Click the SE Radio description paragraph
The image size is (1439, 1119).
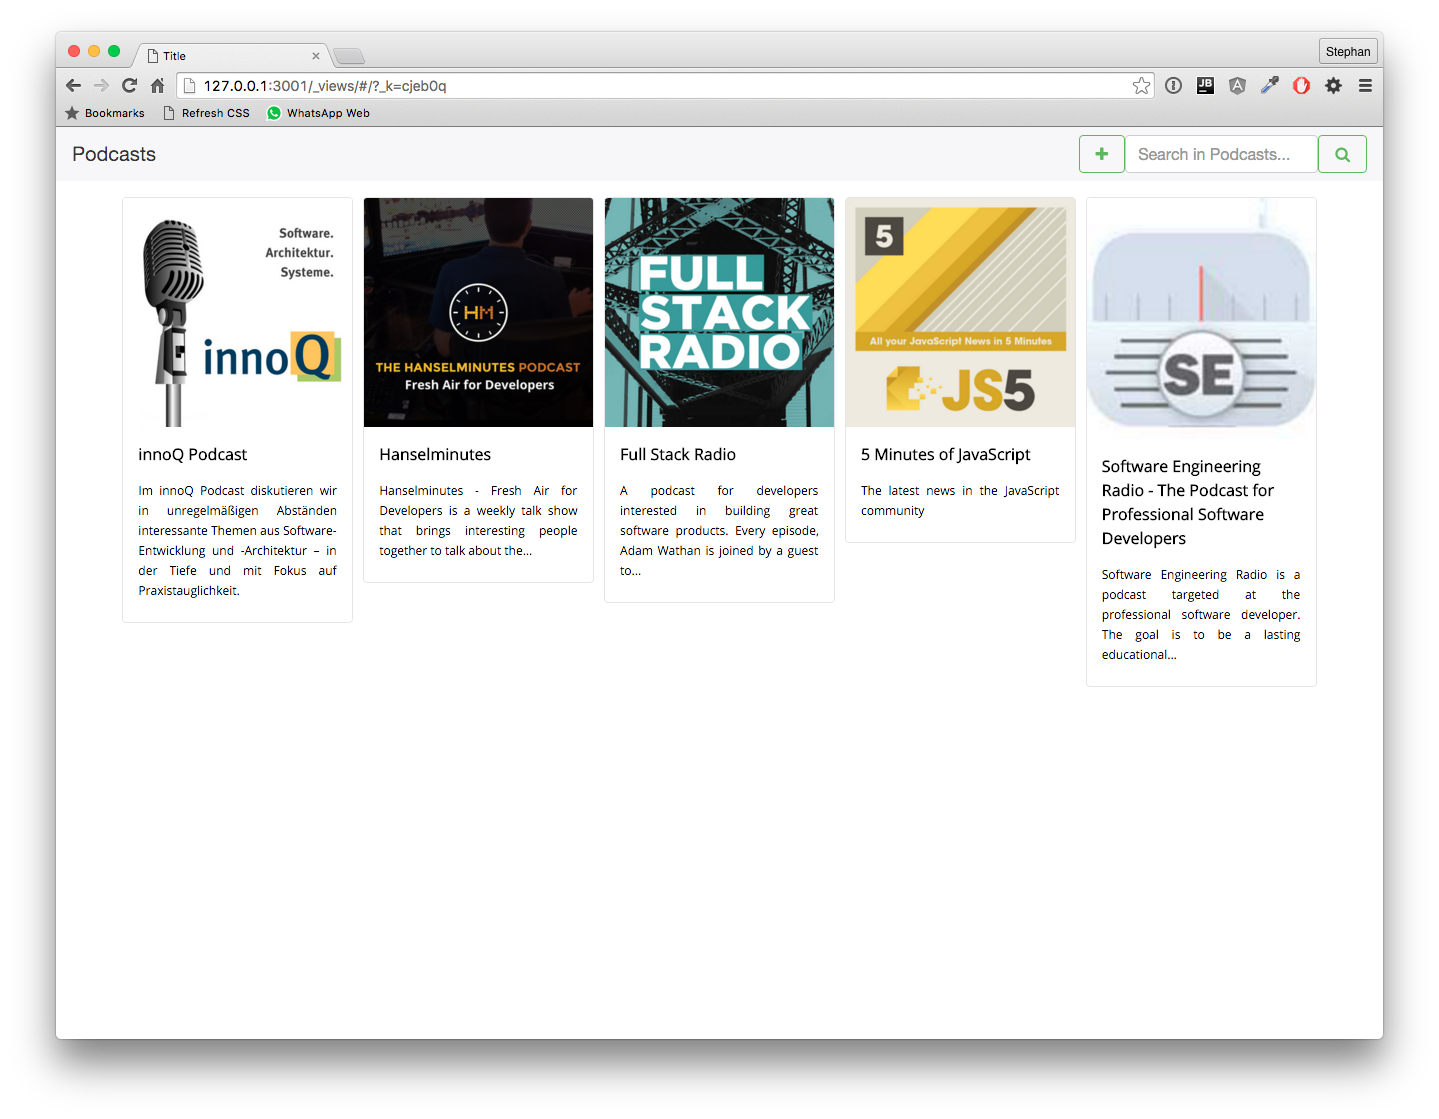[x=1201, y=614]
